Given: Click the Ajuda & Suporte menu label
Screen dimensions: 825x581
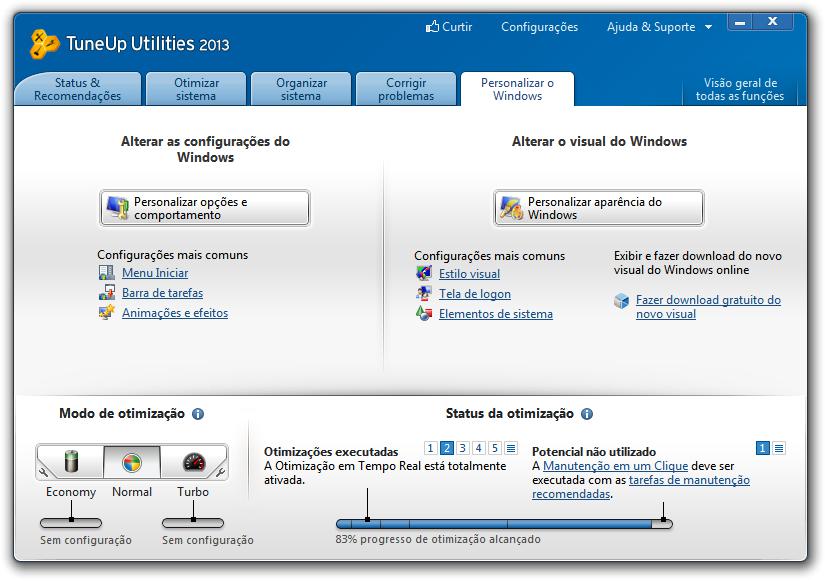Looking at the screenshot, I should pyautogui.click(x=651, y=27).
